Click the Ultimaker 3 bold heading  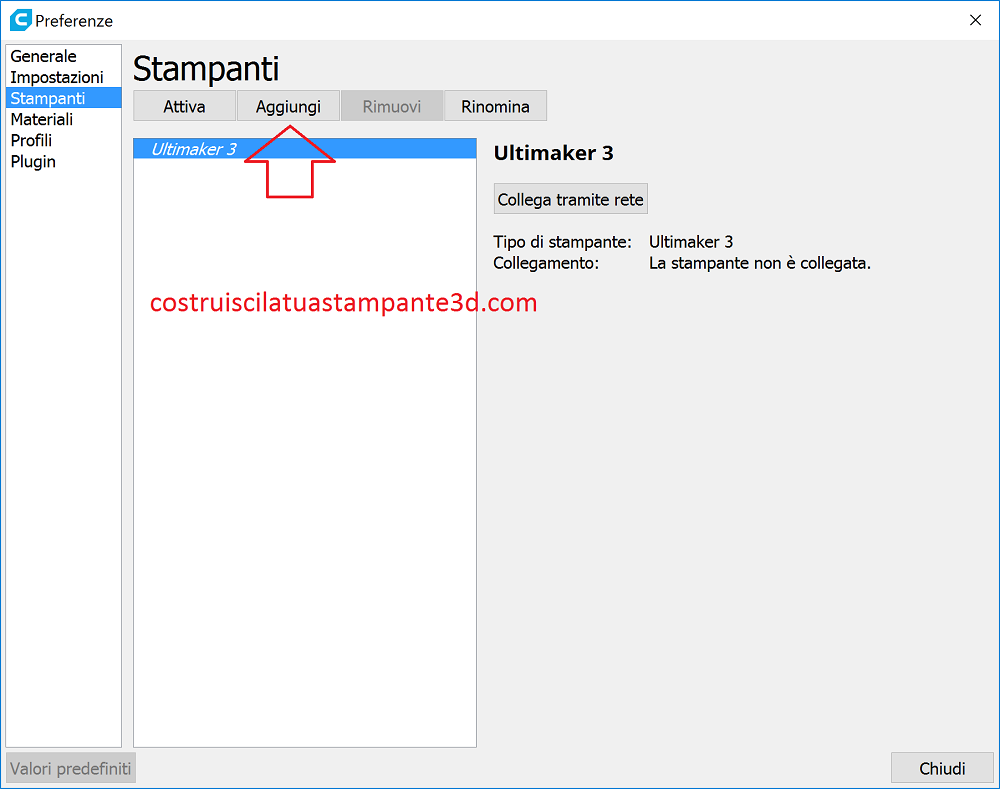tap(554, 153)
